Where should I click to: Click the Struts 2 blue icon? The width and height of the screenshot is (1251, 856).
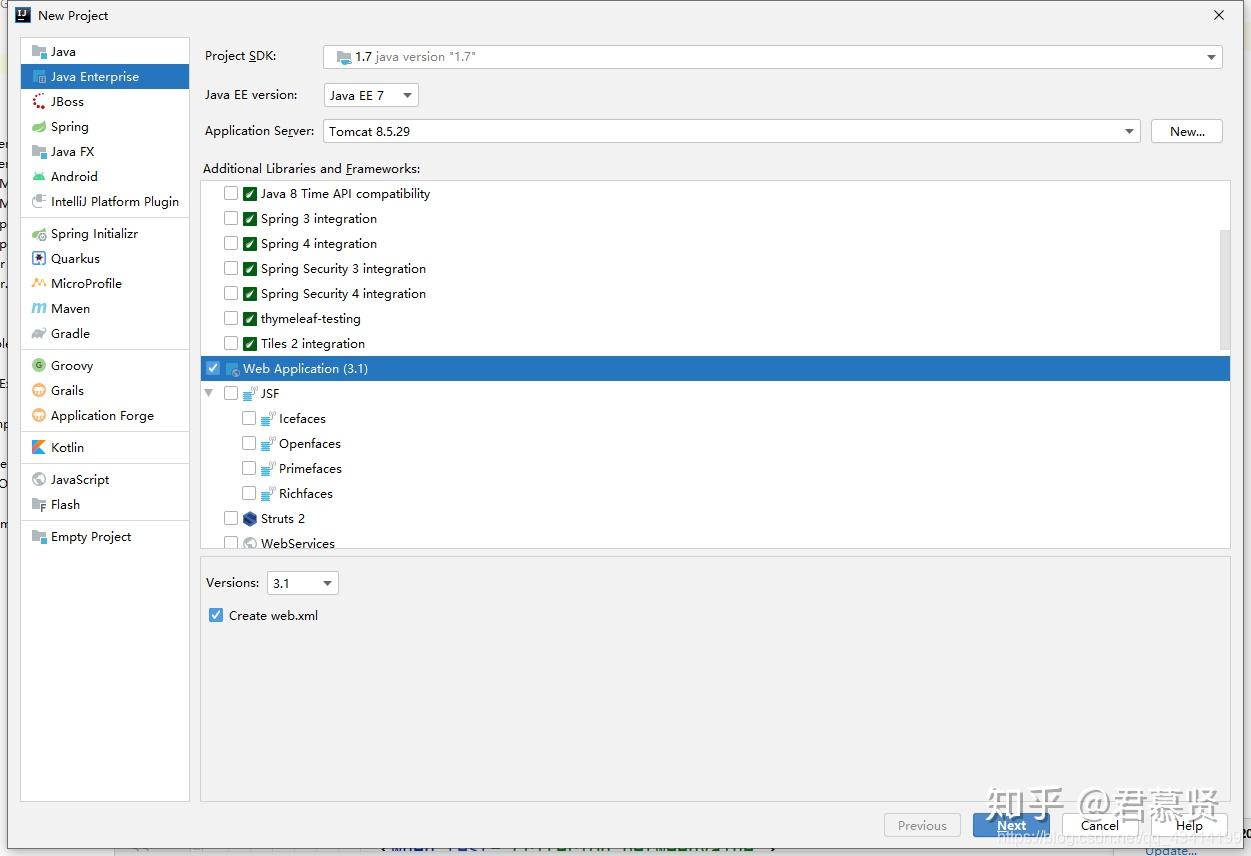(x=250, y=519)
